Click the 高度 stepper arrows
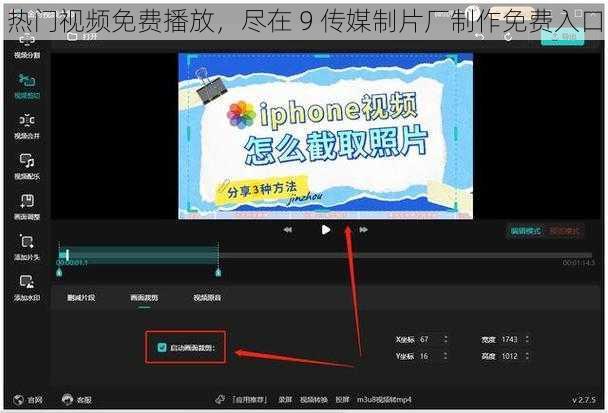 (x=527, y=356)
